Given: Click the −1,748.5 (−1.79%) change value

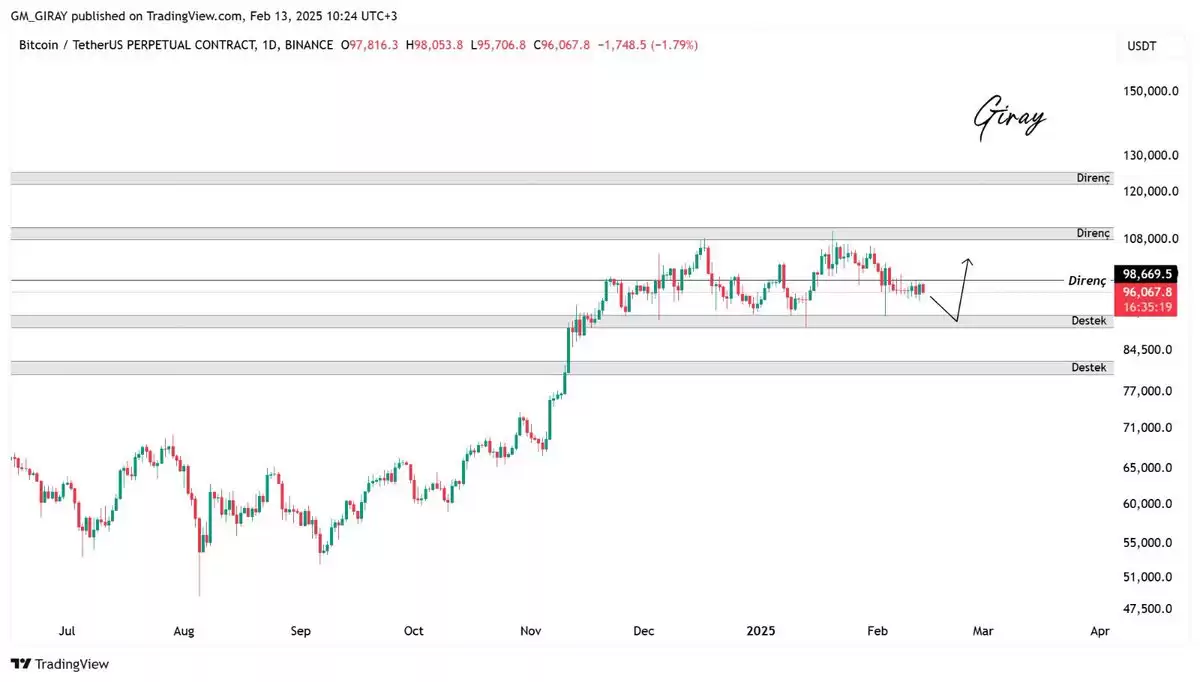Looking at the screenshot, I should (x=647, y=45).
